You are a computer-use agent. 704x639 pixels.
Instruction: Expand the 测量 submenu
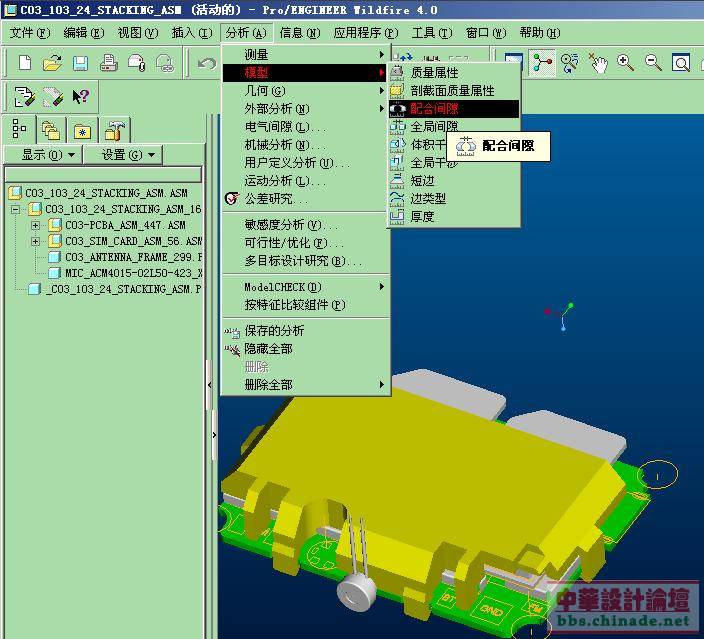coord(304,55)
